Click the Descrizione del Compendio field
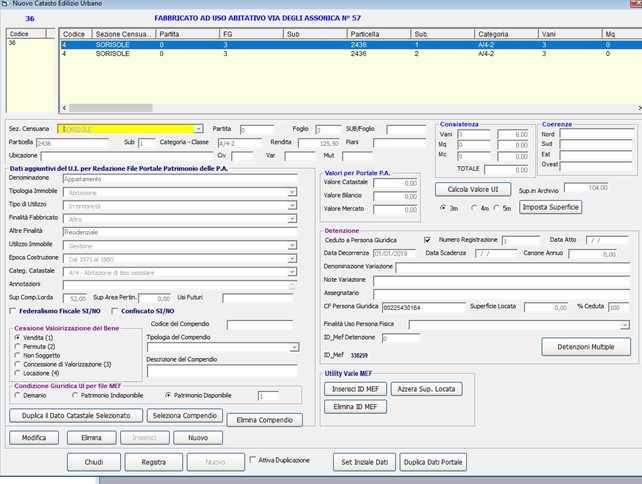Image resolution: width=642 pixels, height=484 pixels. tap(222, 371)
